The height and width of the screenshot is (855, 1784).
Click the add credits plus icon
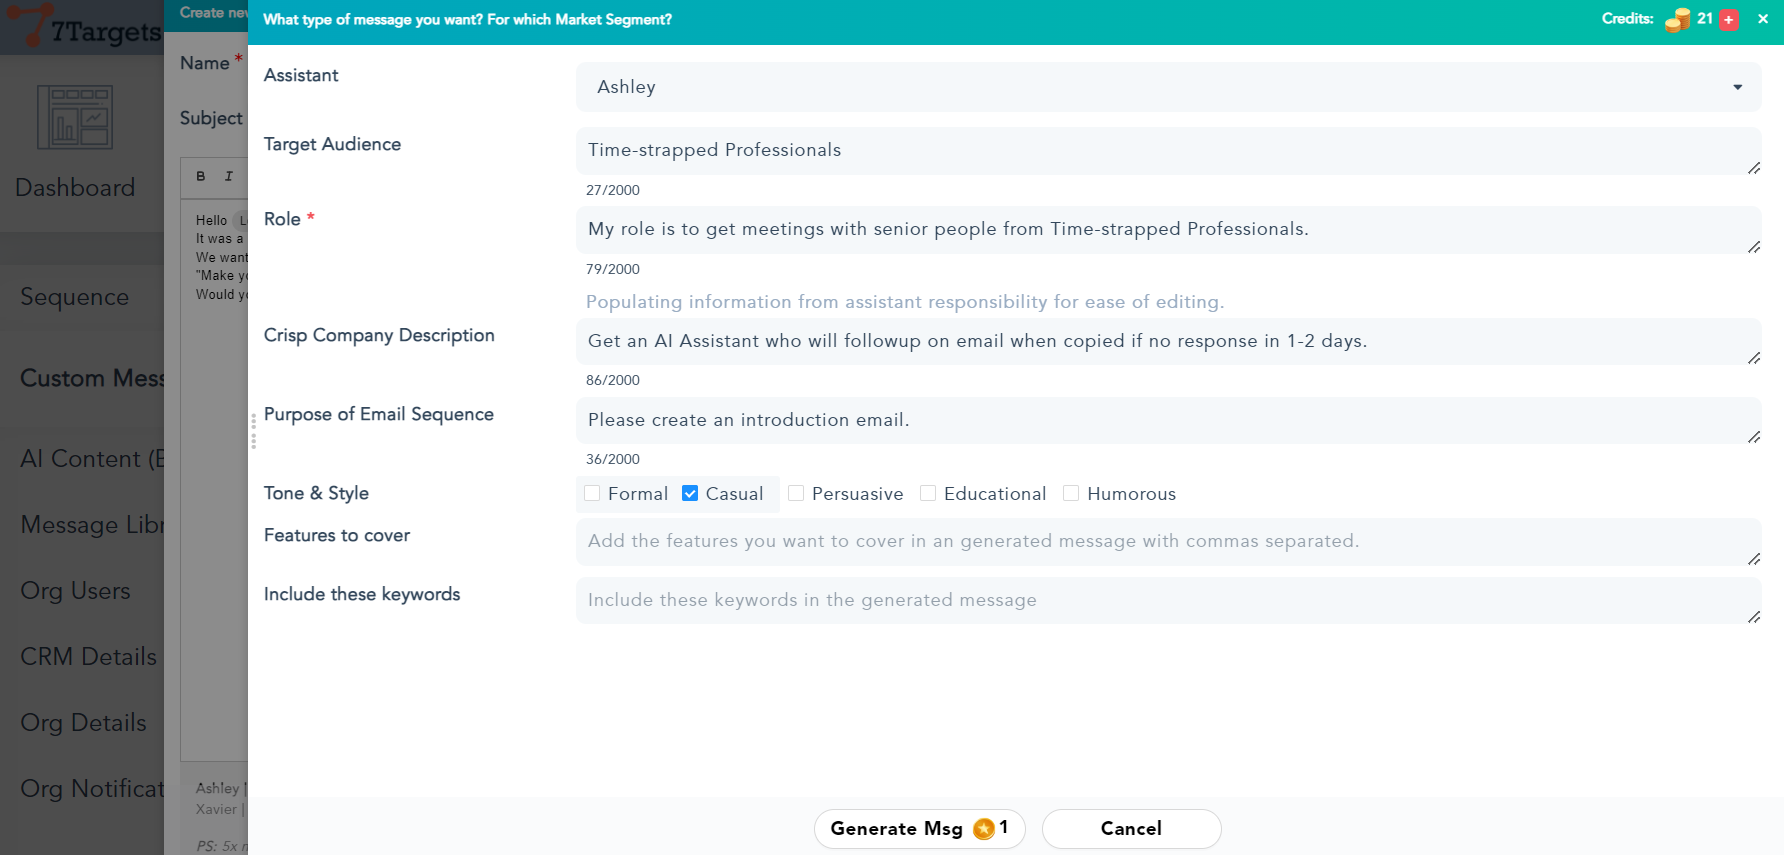pyautogui.click(x=1729, y=20)
